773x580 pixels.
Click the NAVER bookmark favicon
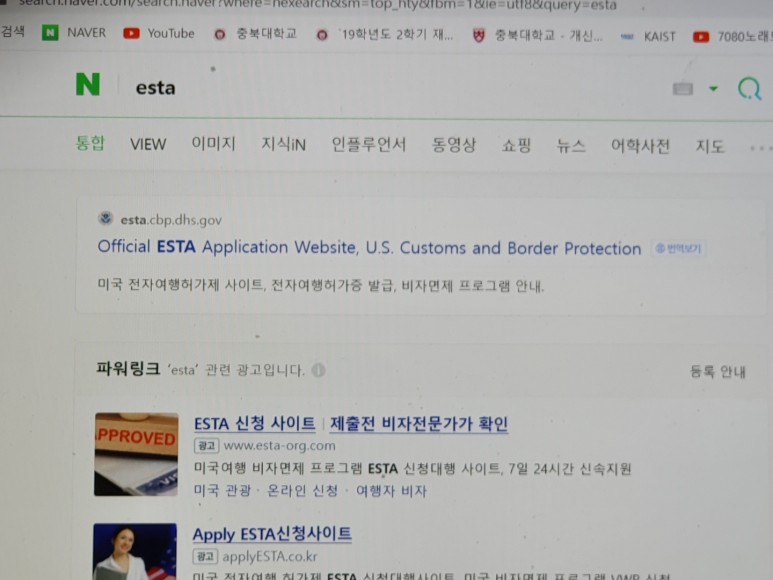pos(50,33)
